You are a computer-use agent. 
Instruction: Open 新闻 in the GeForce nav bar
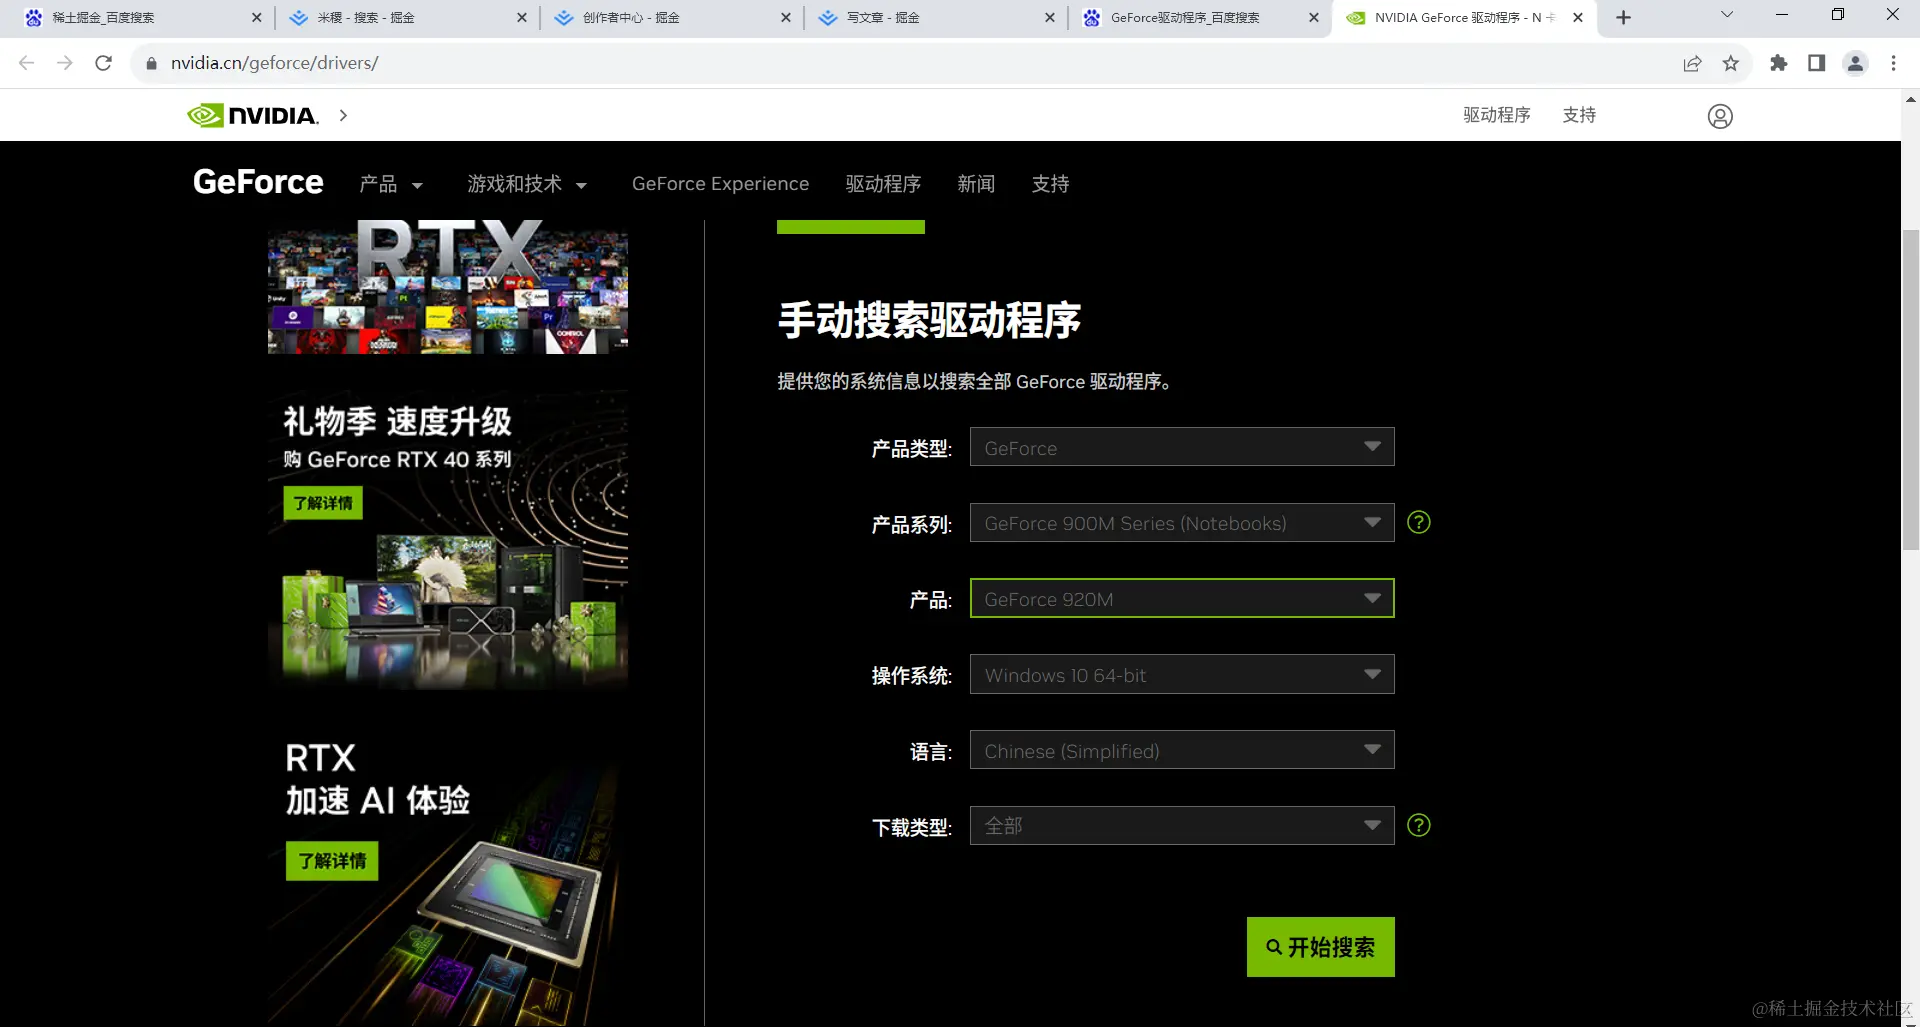tap(976, 184)
